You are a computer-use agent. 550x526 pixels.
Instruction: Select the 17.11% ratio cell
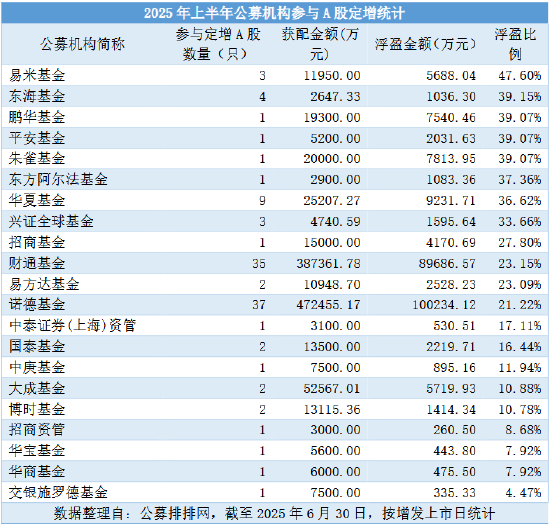520,326
